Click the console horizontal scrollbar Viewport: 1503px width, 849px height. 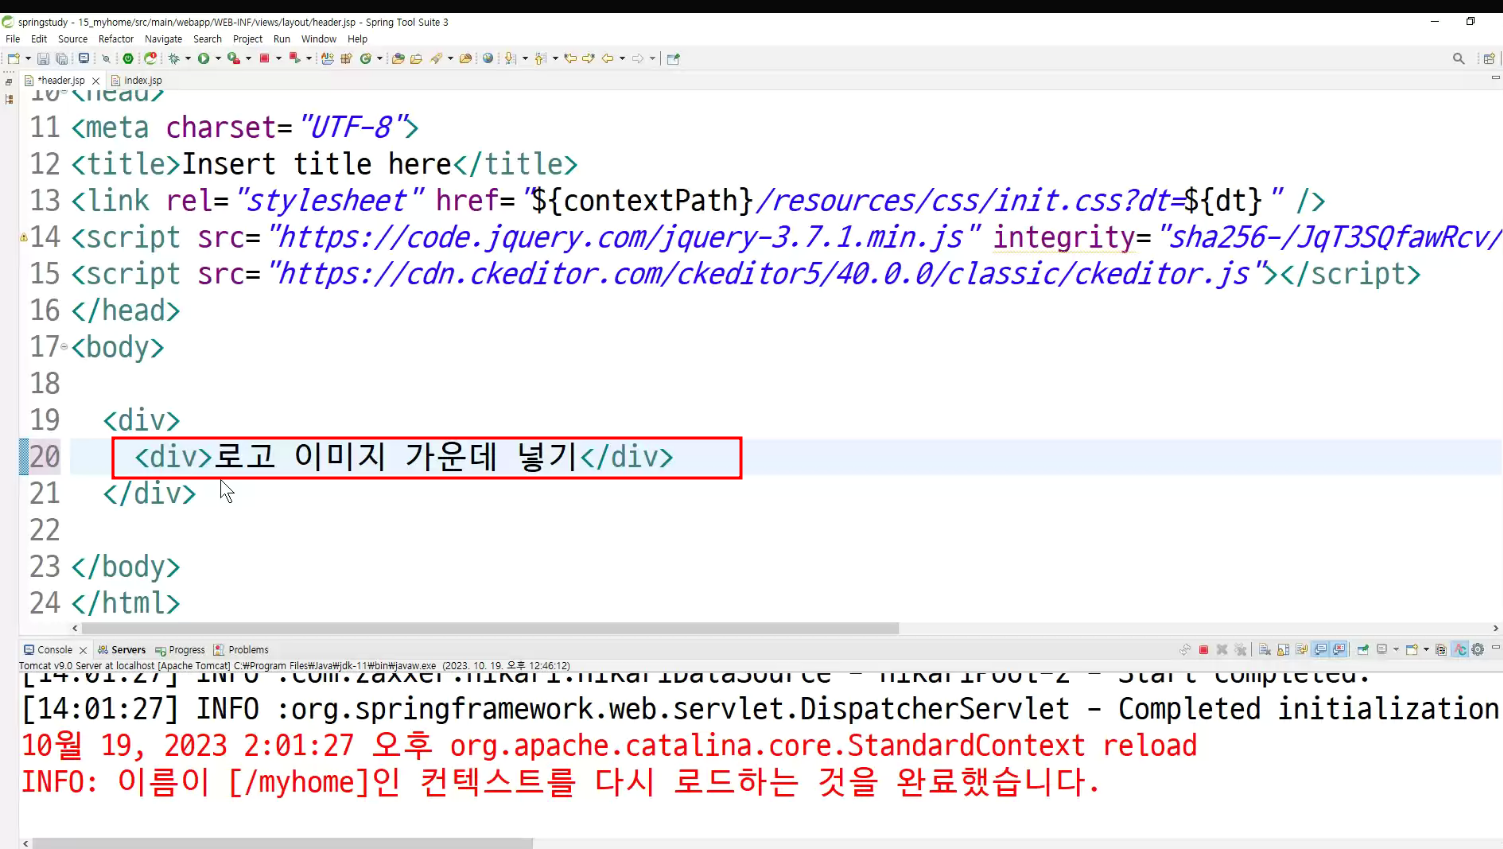coord(283,843)
